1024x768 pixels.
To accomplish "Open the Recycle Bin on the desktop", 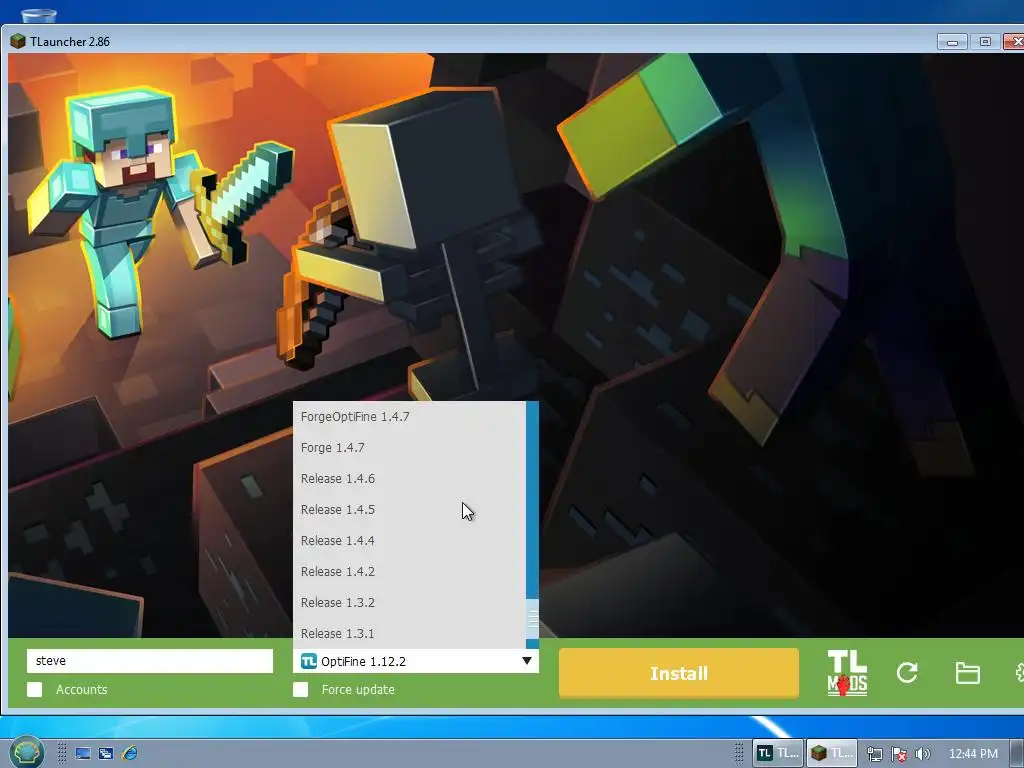I will coord(39,16).
